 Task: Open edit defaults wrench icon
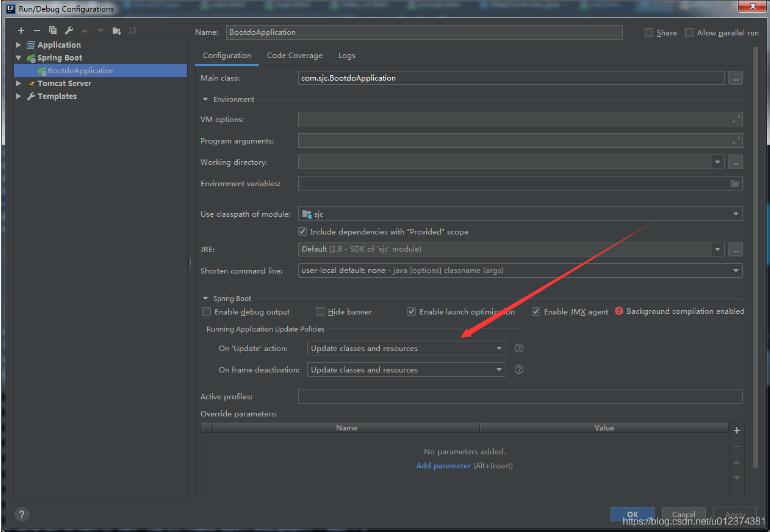(x=69, y=31)
